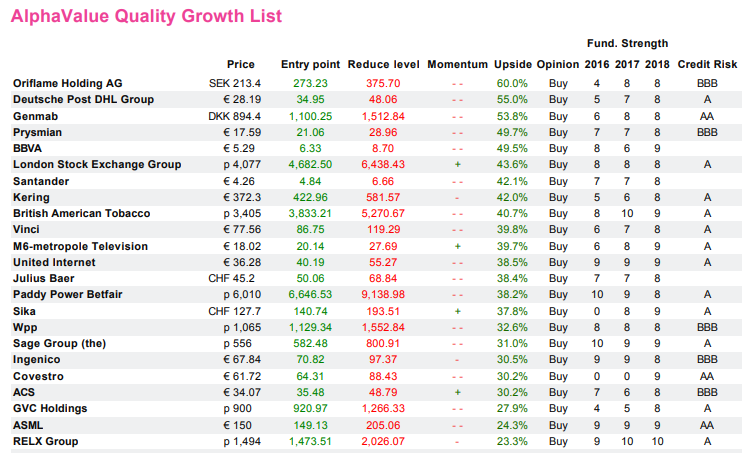Click Ingenico reduce level 97.37
Viewport: 751px width, 453px height.
click(383, 360)
